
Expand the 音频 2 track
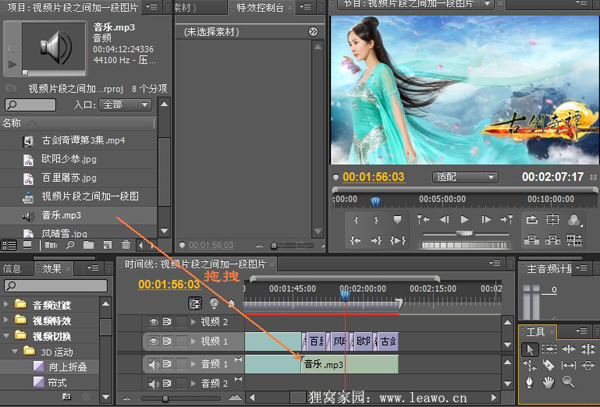point(193,383)
